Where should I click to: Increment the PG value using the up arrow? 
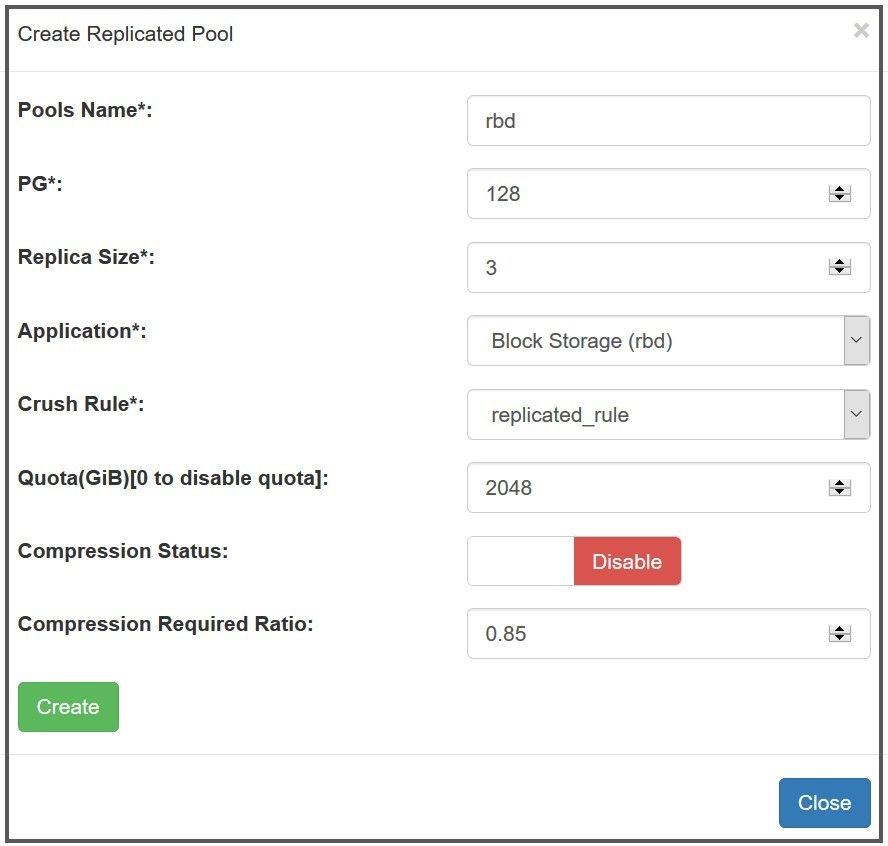[838, 188]
